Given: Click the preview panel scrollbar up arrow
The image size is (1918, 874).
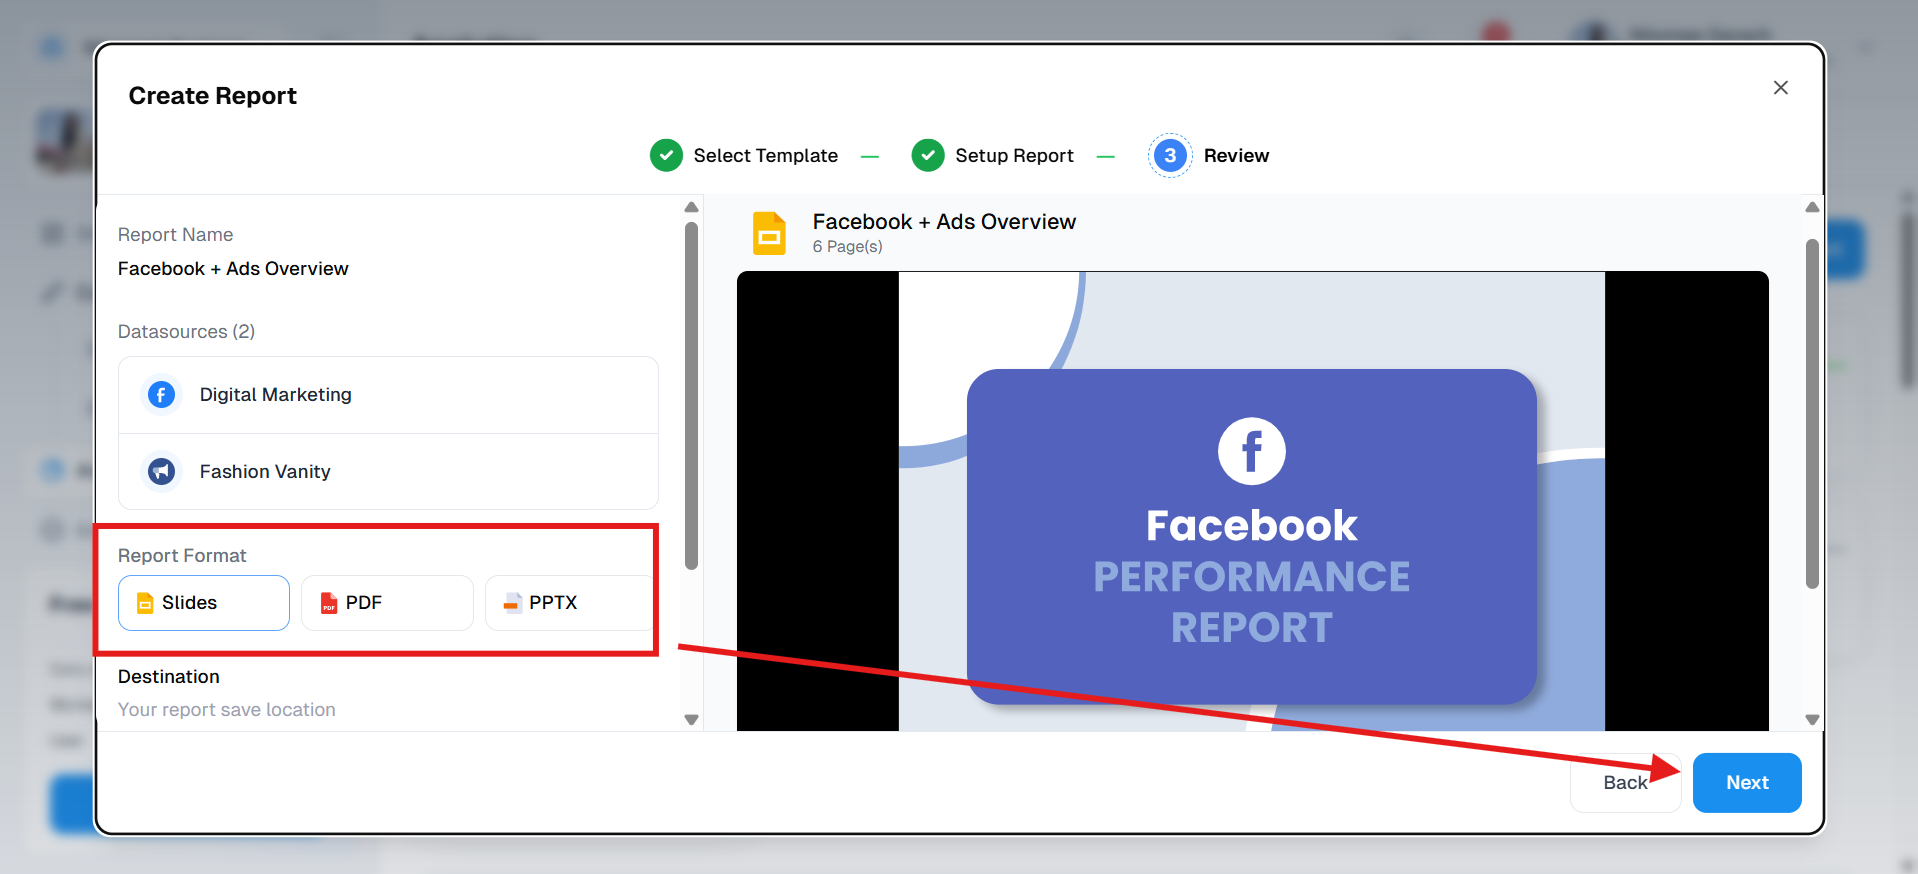Looking at the screenshot, I should point(1812,207).
